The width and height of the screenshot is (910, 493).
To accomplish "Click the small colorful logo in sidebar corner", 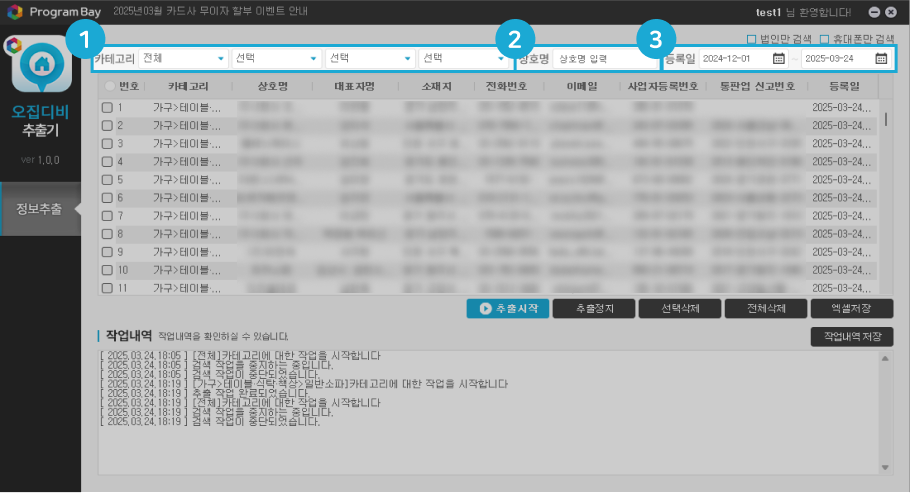I will 13,45.
